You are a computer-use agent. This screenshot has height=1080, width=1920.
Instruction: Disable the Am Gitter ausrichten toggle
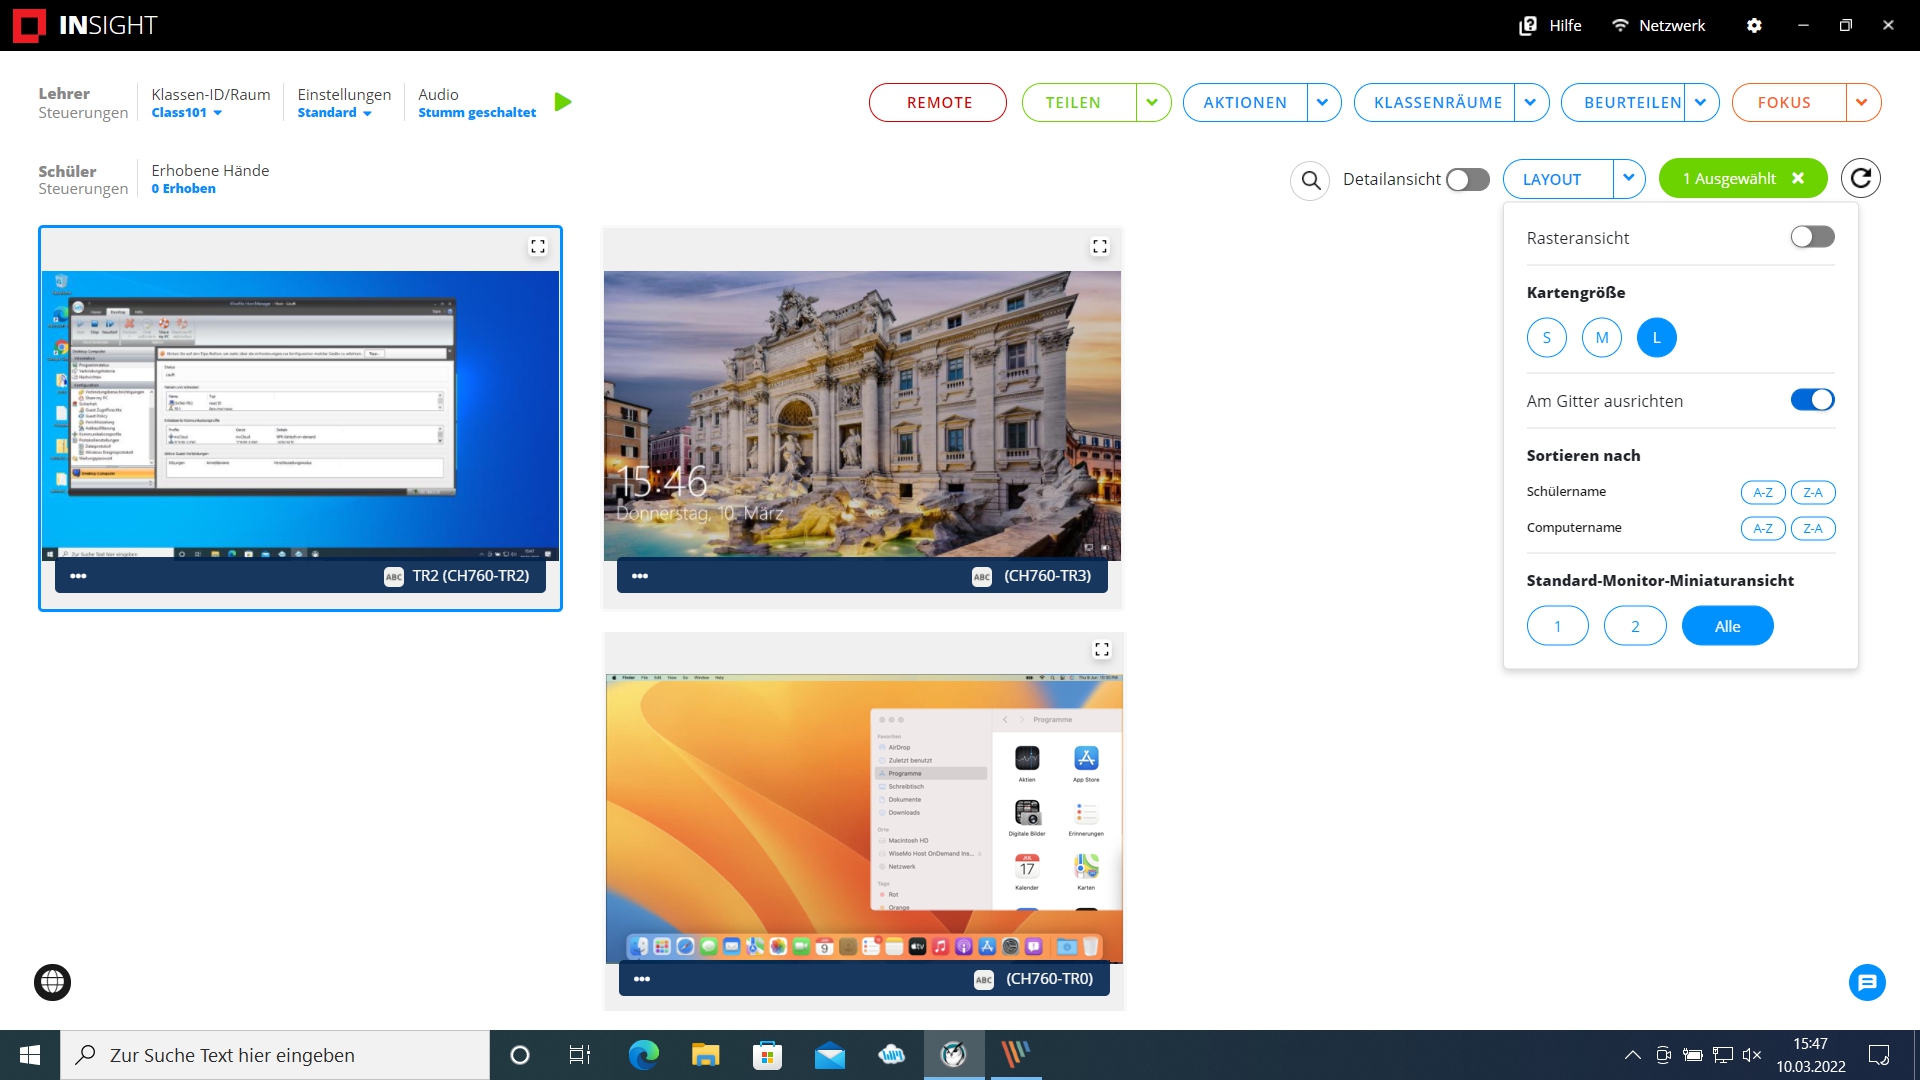click(x=1812, y=399)
